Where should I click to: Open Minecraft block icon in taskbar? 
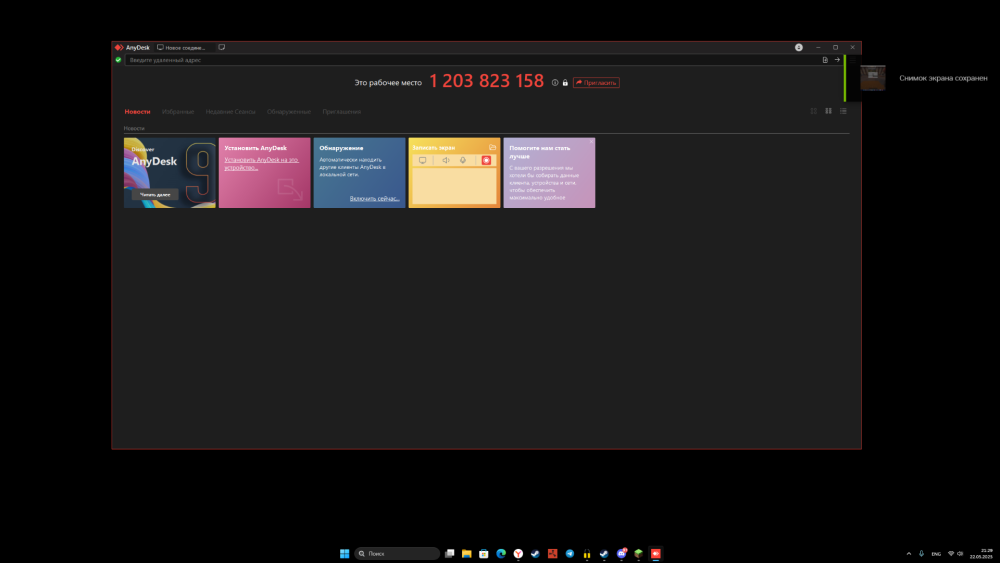638,553
